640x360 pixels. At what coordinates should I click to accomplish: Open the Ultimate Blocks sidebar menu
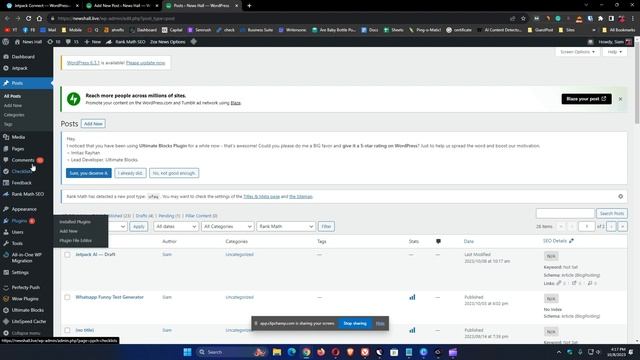(27, 310)
